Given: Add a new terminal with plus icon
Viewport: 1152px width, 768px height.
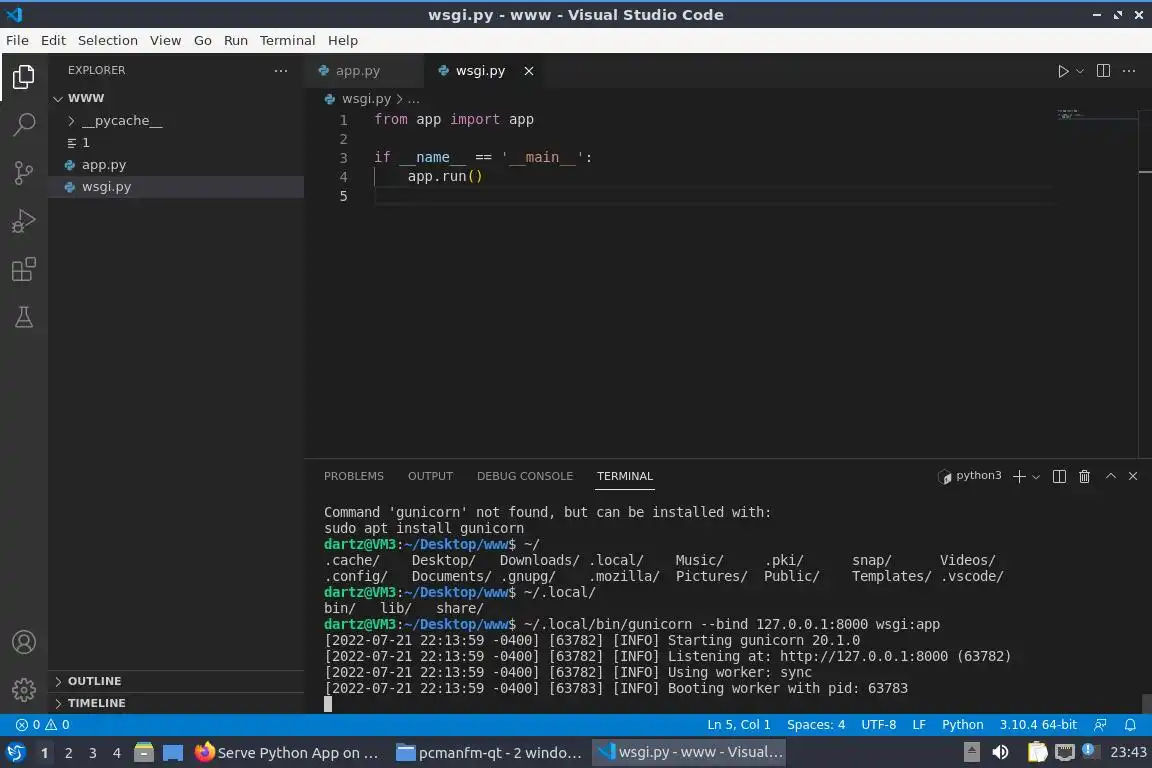Looking at the screenshot, I should 1019,476.
